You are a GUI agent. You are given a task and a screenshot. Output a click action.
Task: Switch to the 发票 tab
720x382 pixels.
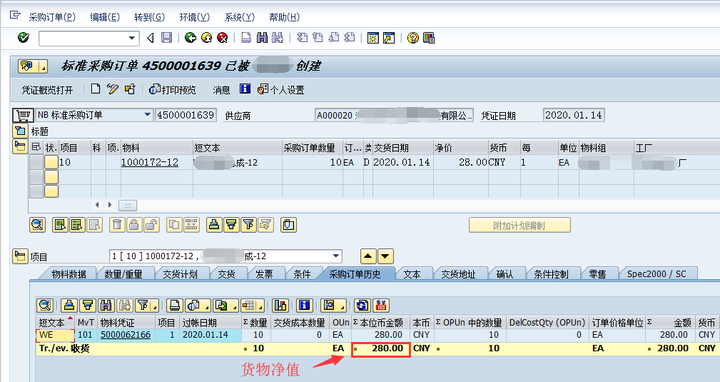(x=264, y=274)
